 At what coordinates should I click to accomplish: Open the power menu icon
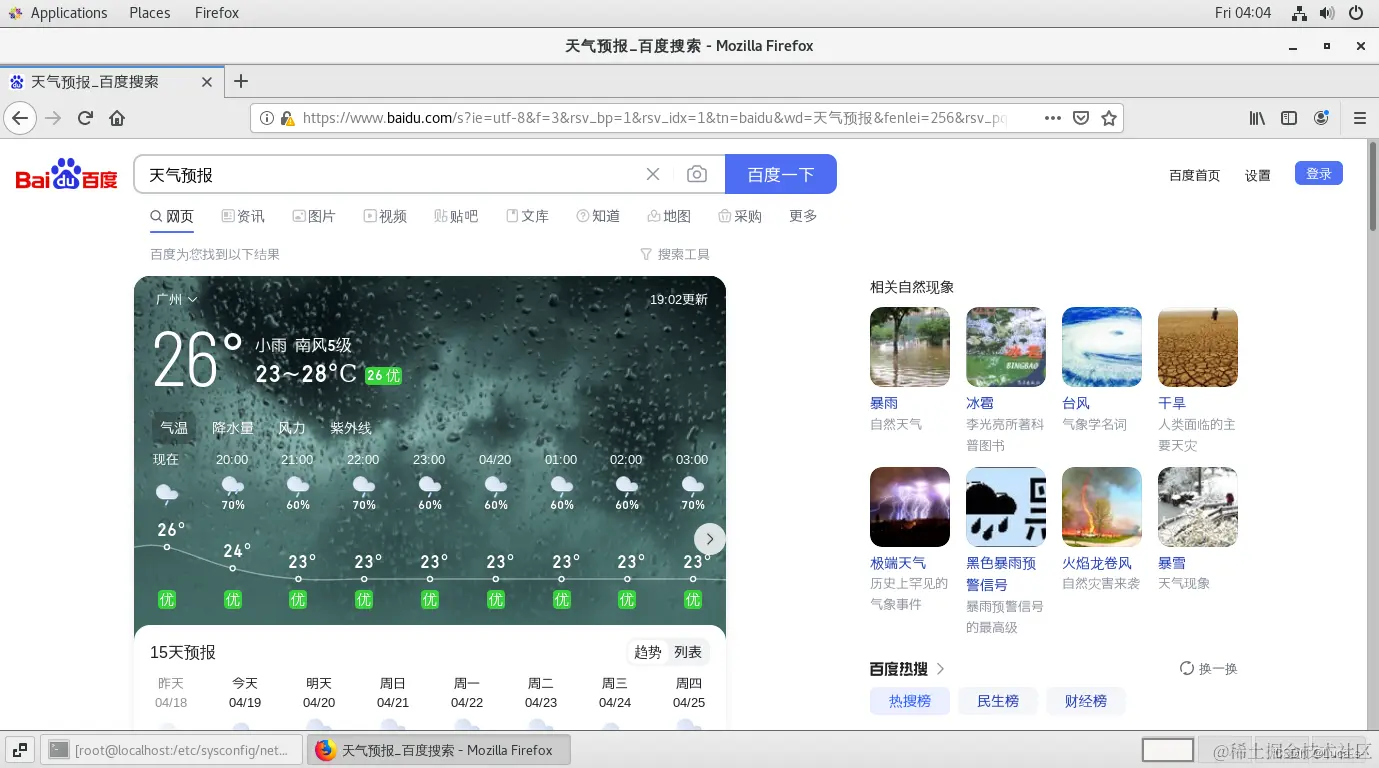1356,13
